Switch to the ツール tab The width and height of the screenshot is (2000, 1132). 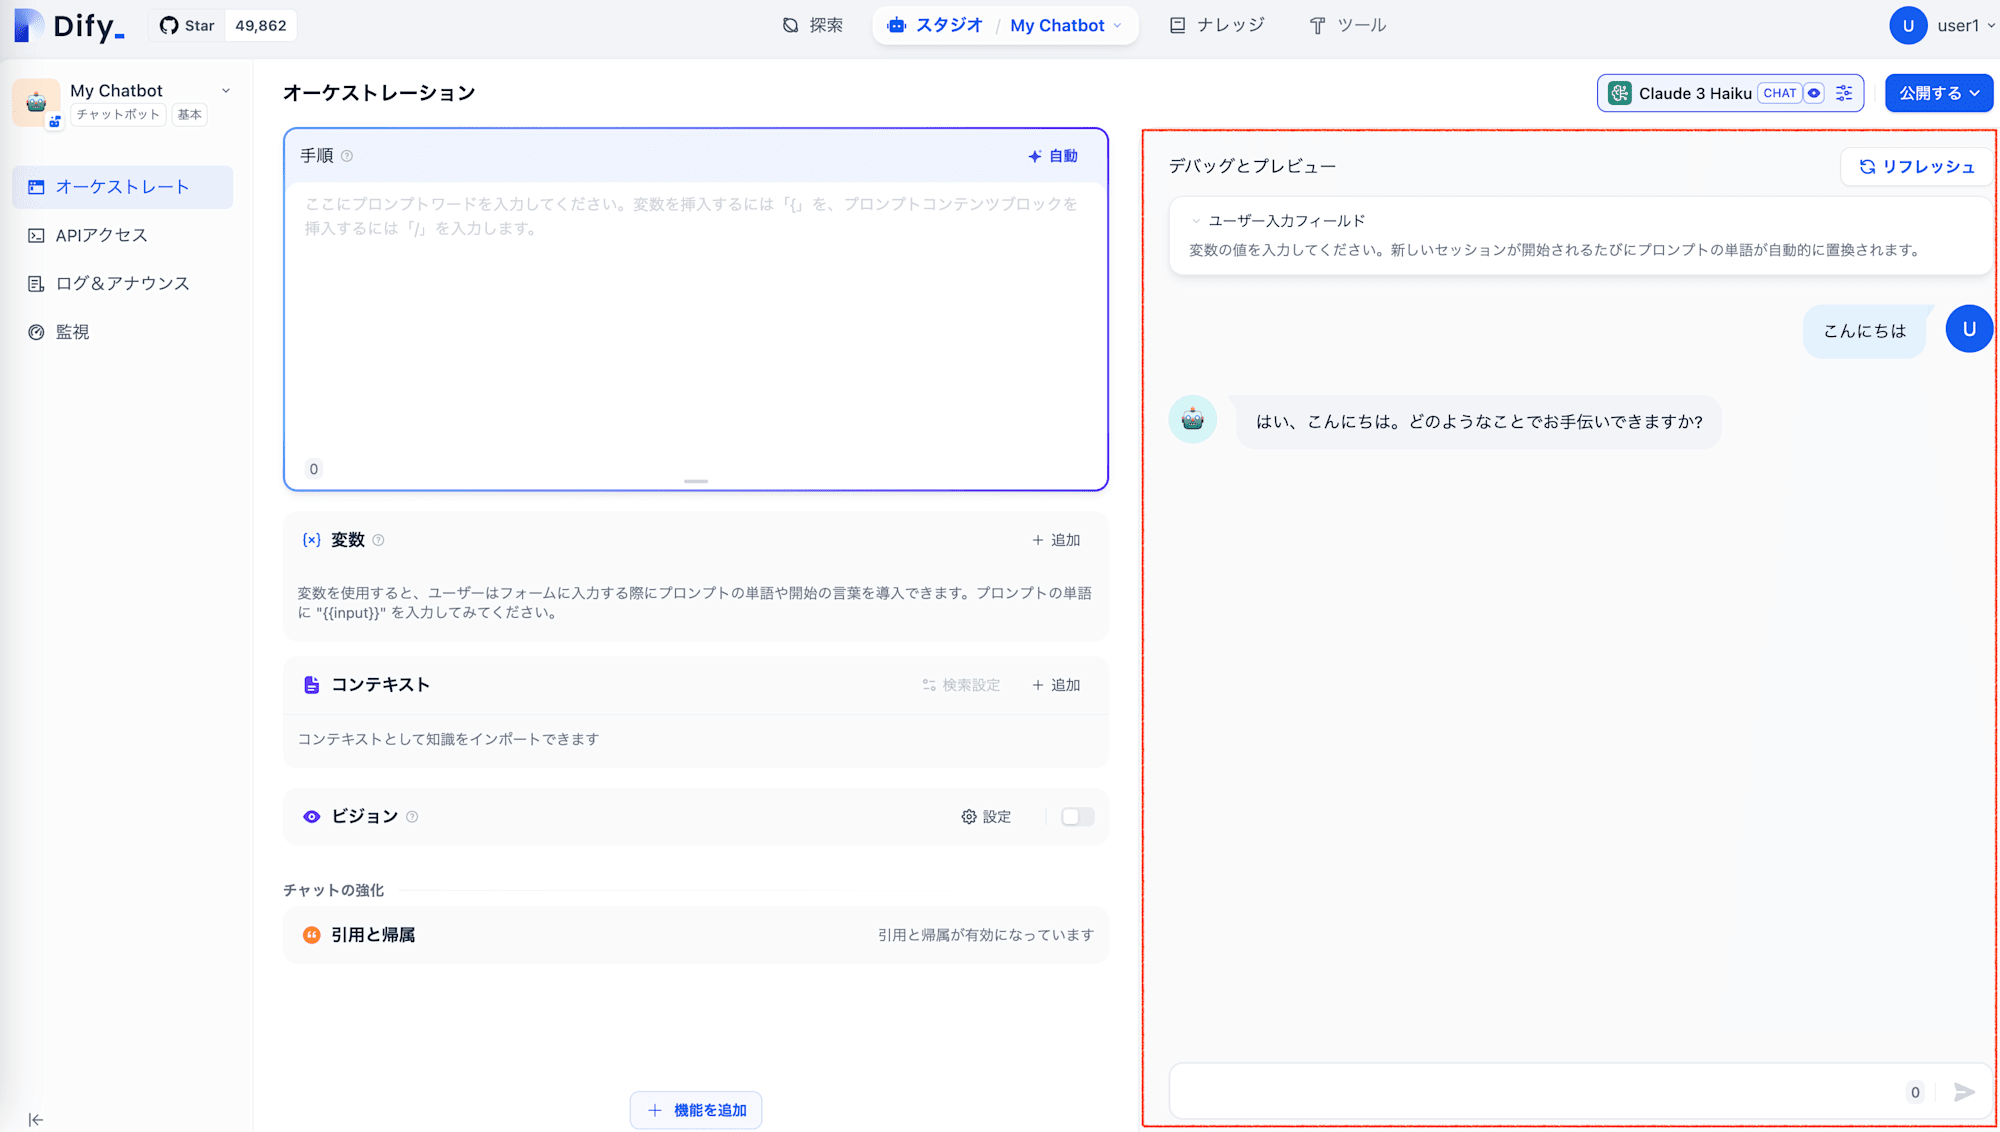[1348, 25]
